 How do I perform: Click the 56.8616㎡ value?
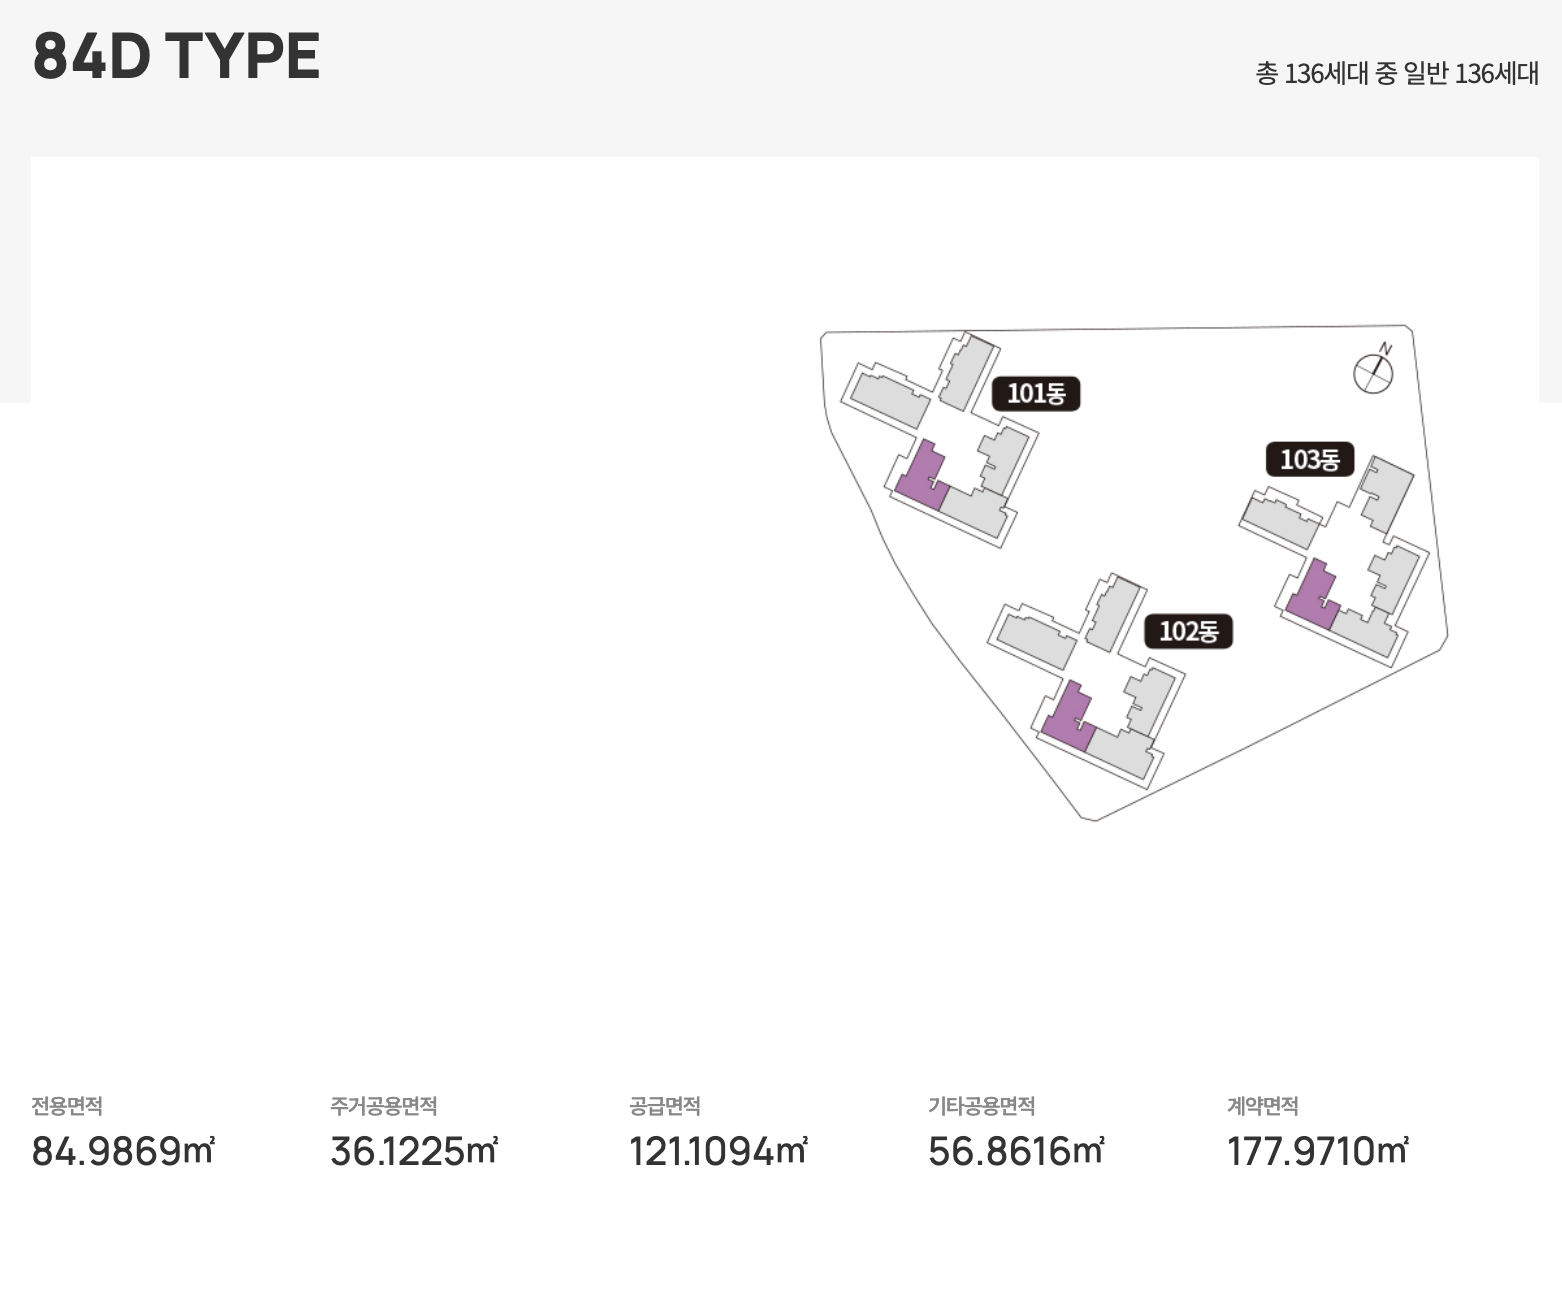[1016, 1151]
